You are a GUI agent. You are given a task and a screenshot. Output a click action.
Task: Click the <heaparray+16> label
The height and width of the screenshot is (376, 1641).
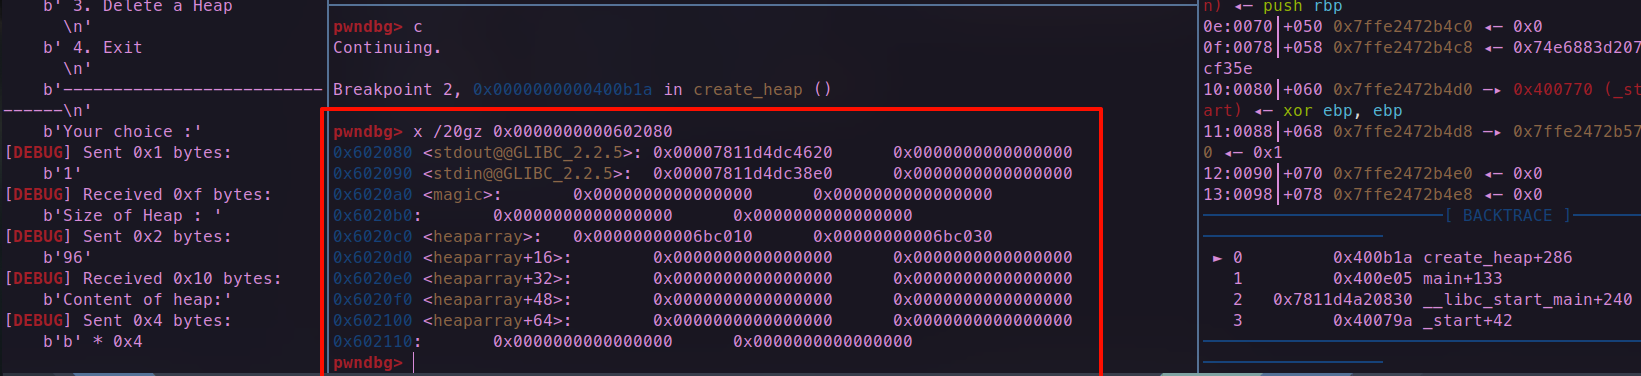click(x=498, y=257)
